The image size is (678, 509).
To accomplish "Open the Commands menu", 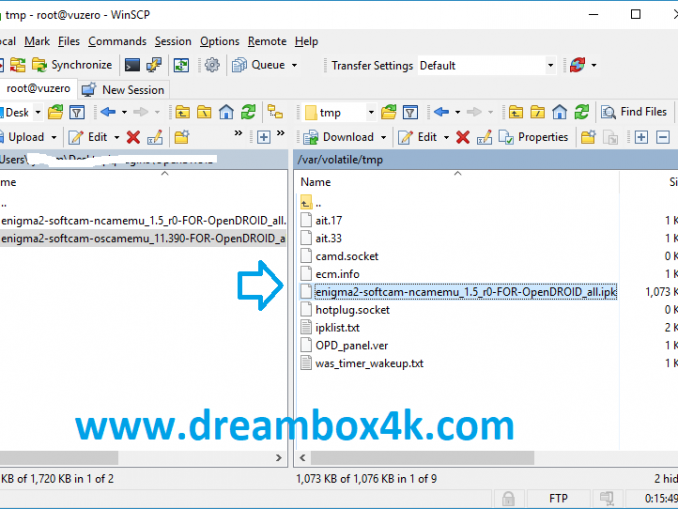I will tap(117, 42).
